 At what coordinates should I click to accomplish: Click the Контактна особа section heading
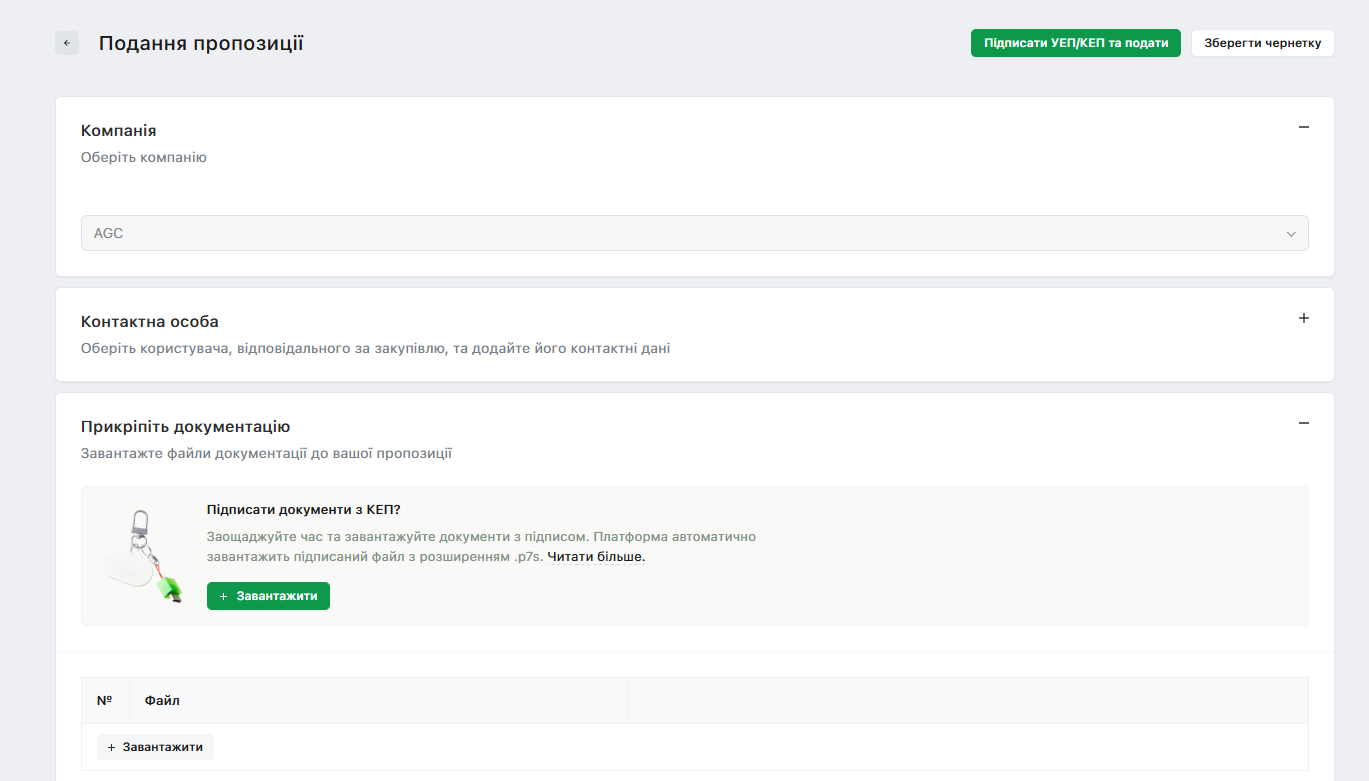pos(149,322)
